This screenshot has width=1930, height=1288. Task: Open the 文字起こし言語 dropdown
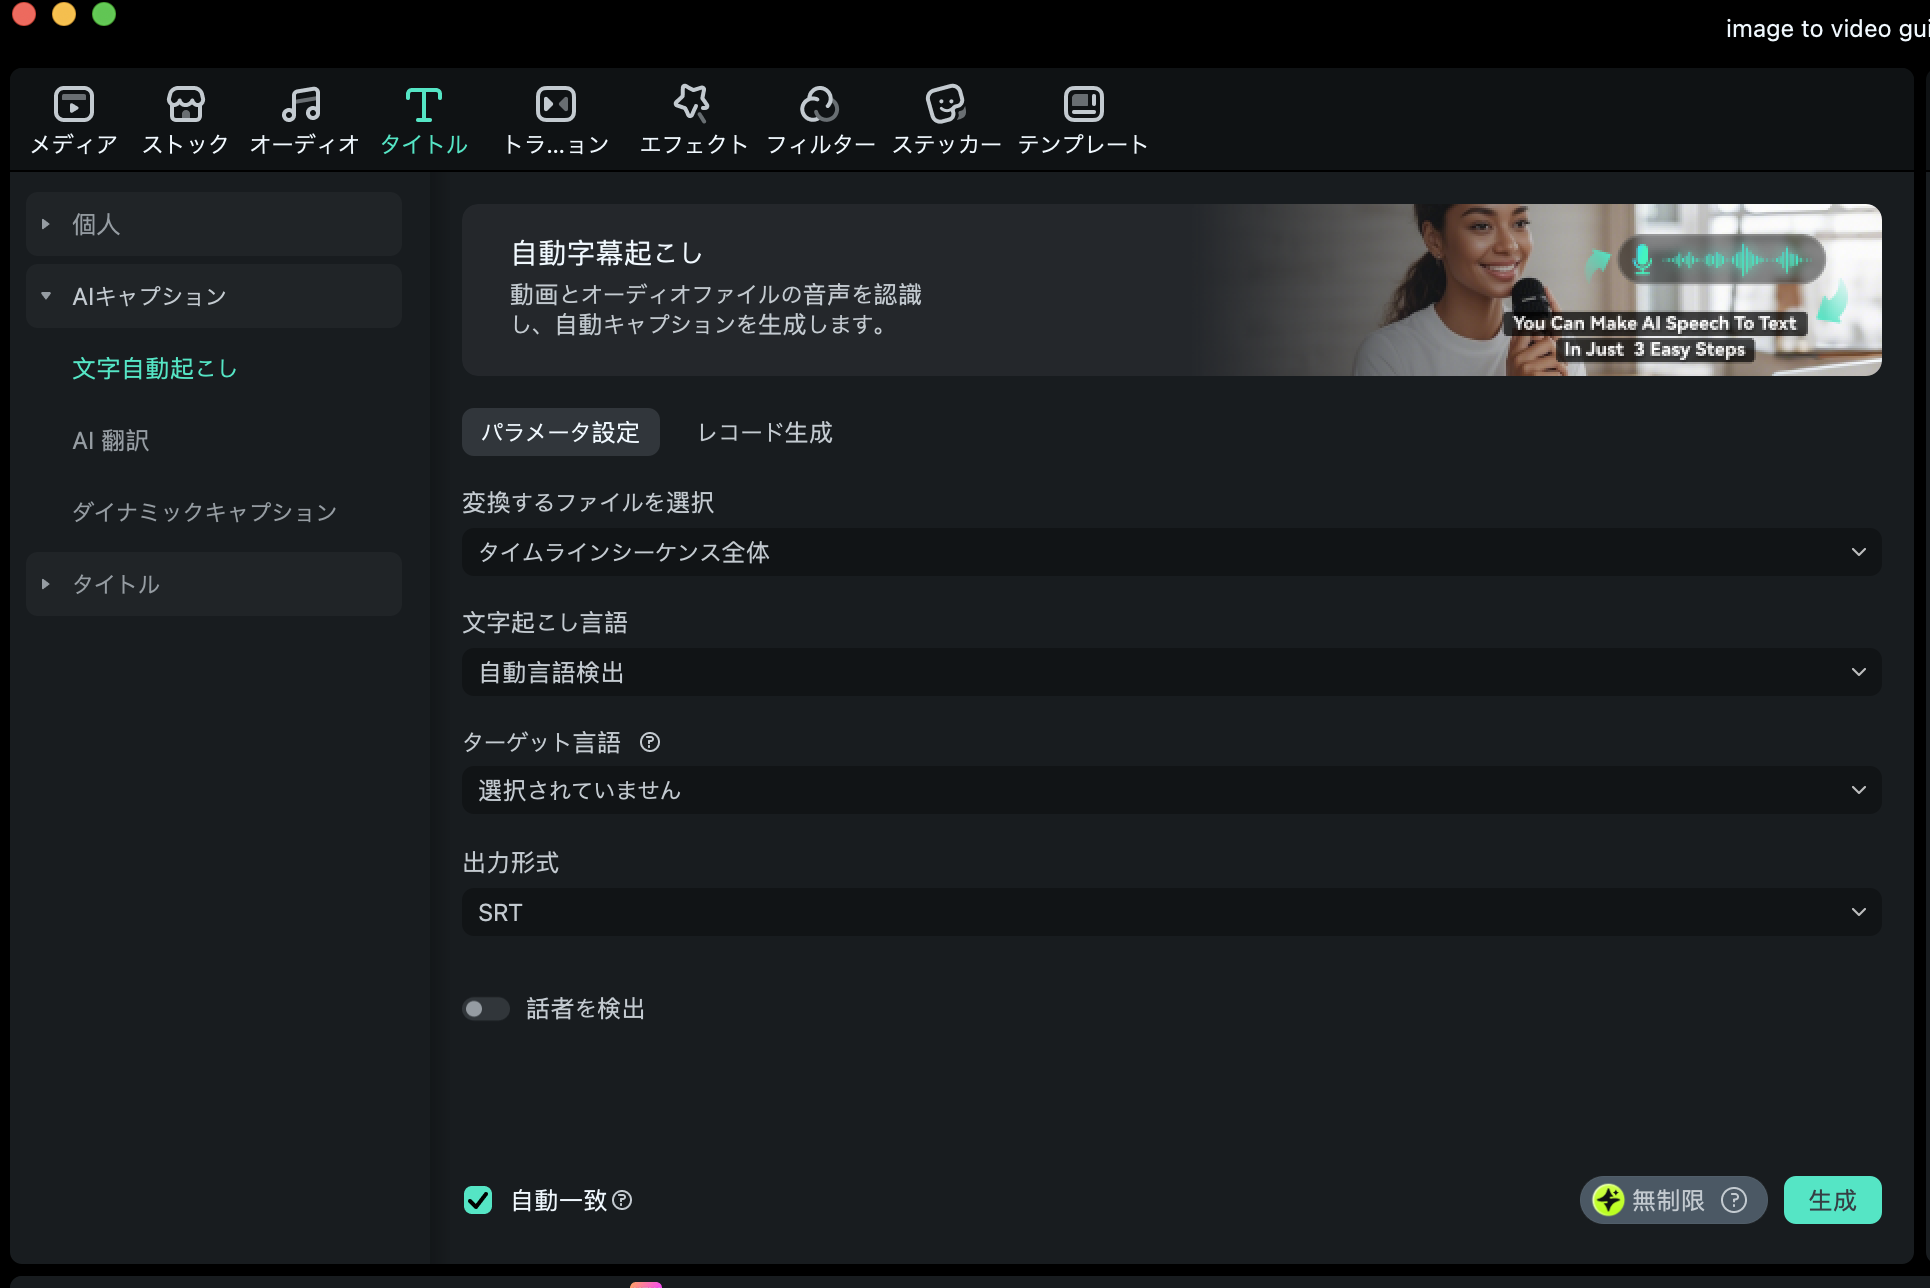(x=1166, y=671)
